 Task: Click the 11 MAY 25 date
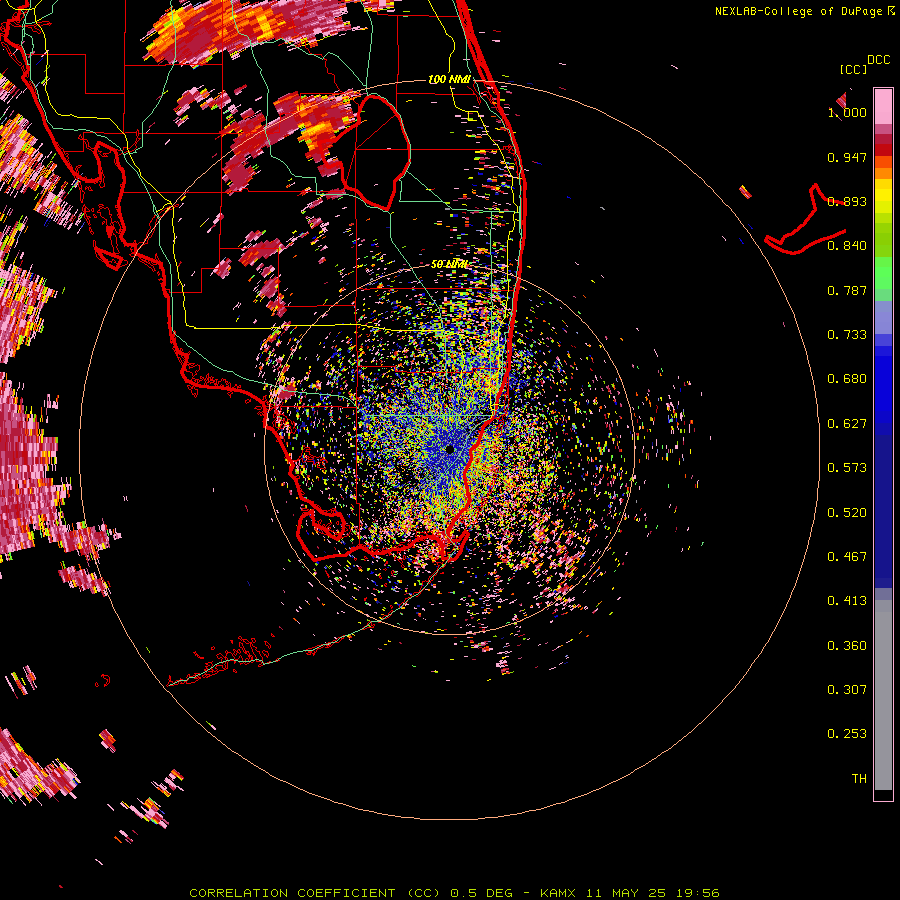[x=626, y=893]
